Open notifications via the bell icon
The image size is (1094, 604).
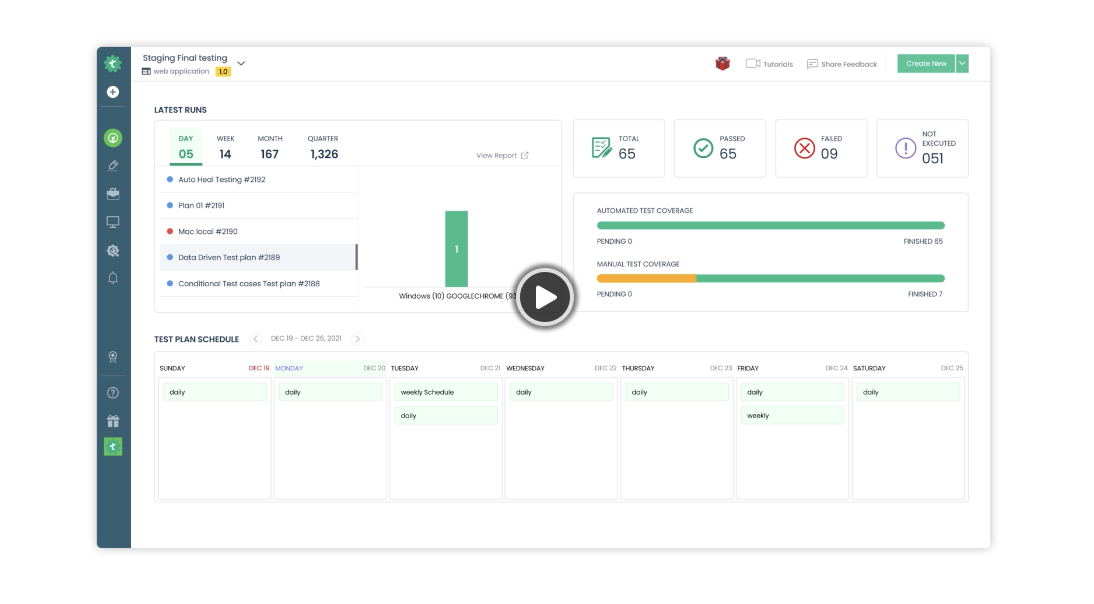[113, 279]
